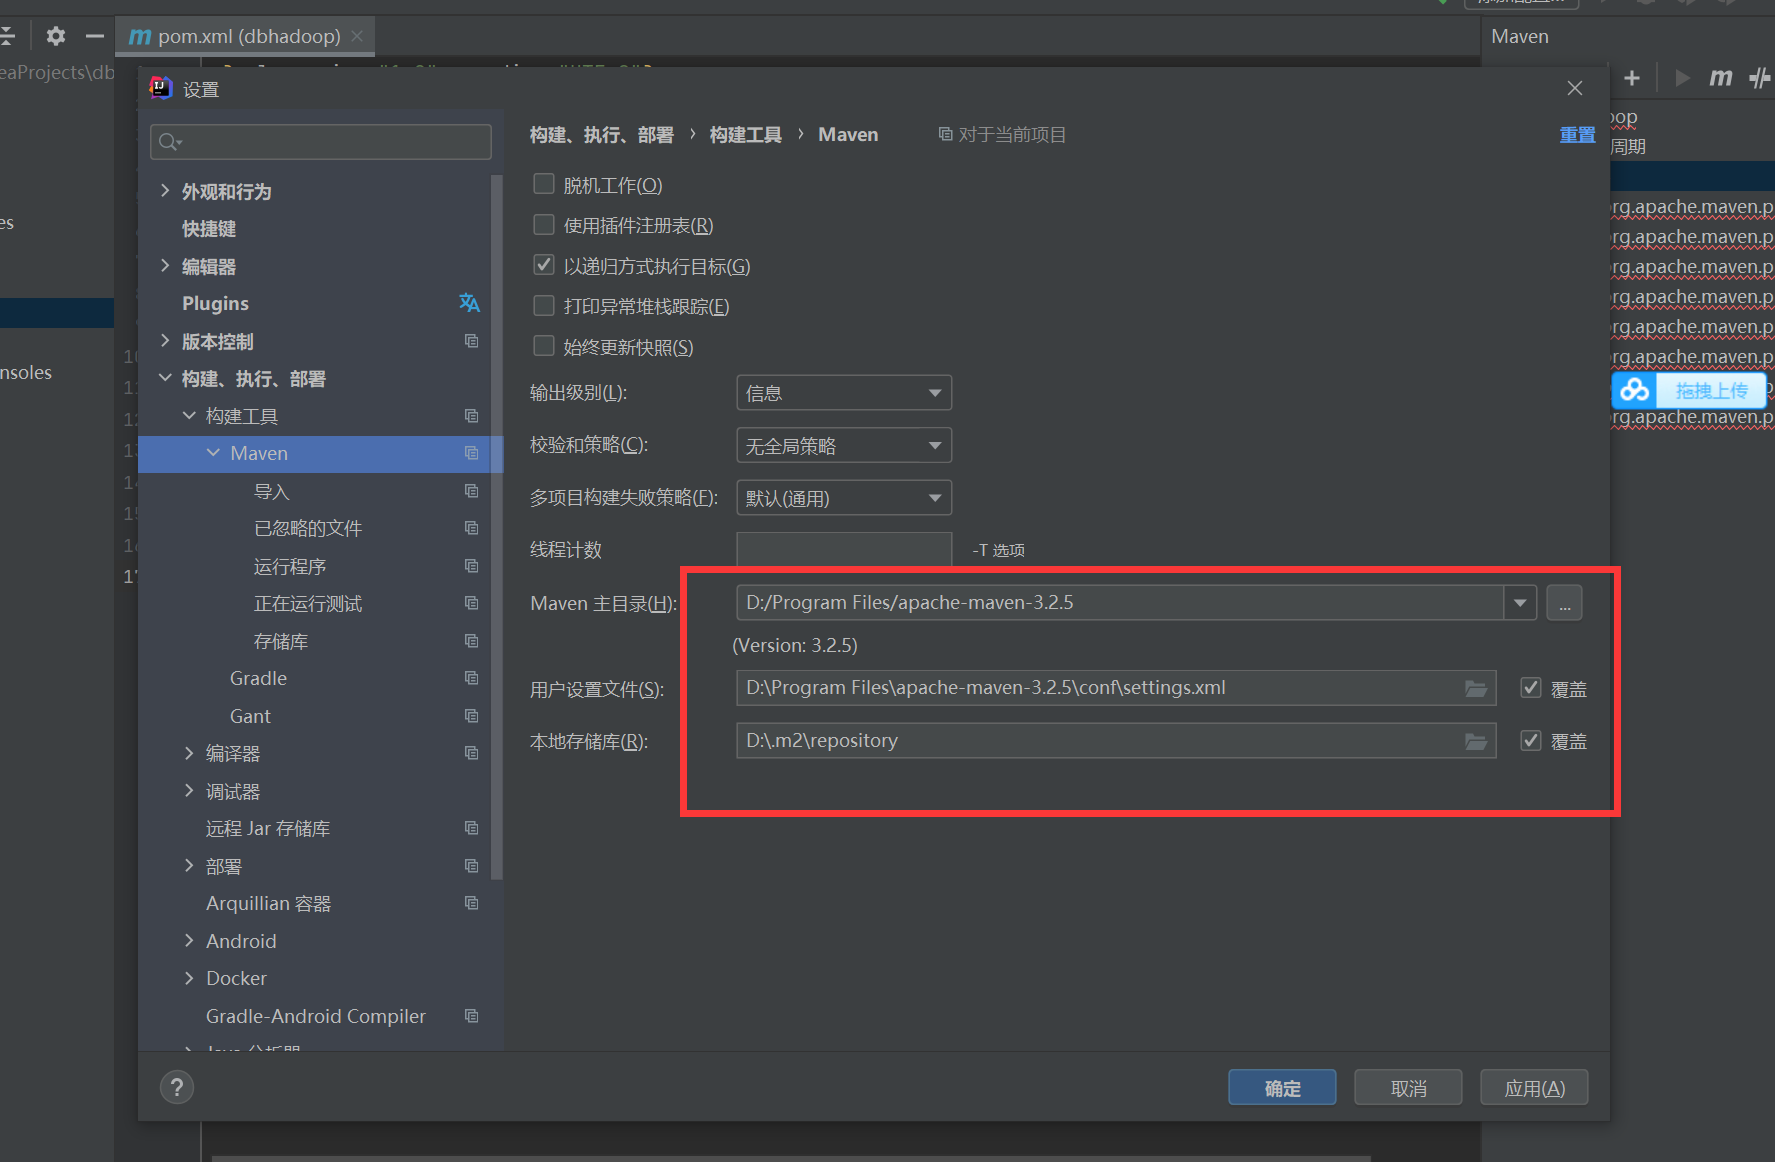
Task: Click the run arrow icon in the Maven panel
Action: (1683, 78)
